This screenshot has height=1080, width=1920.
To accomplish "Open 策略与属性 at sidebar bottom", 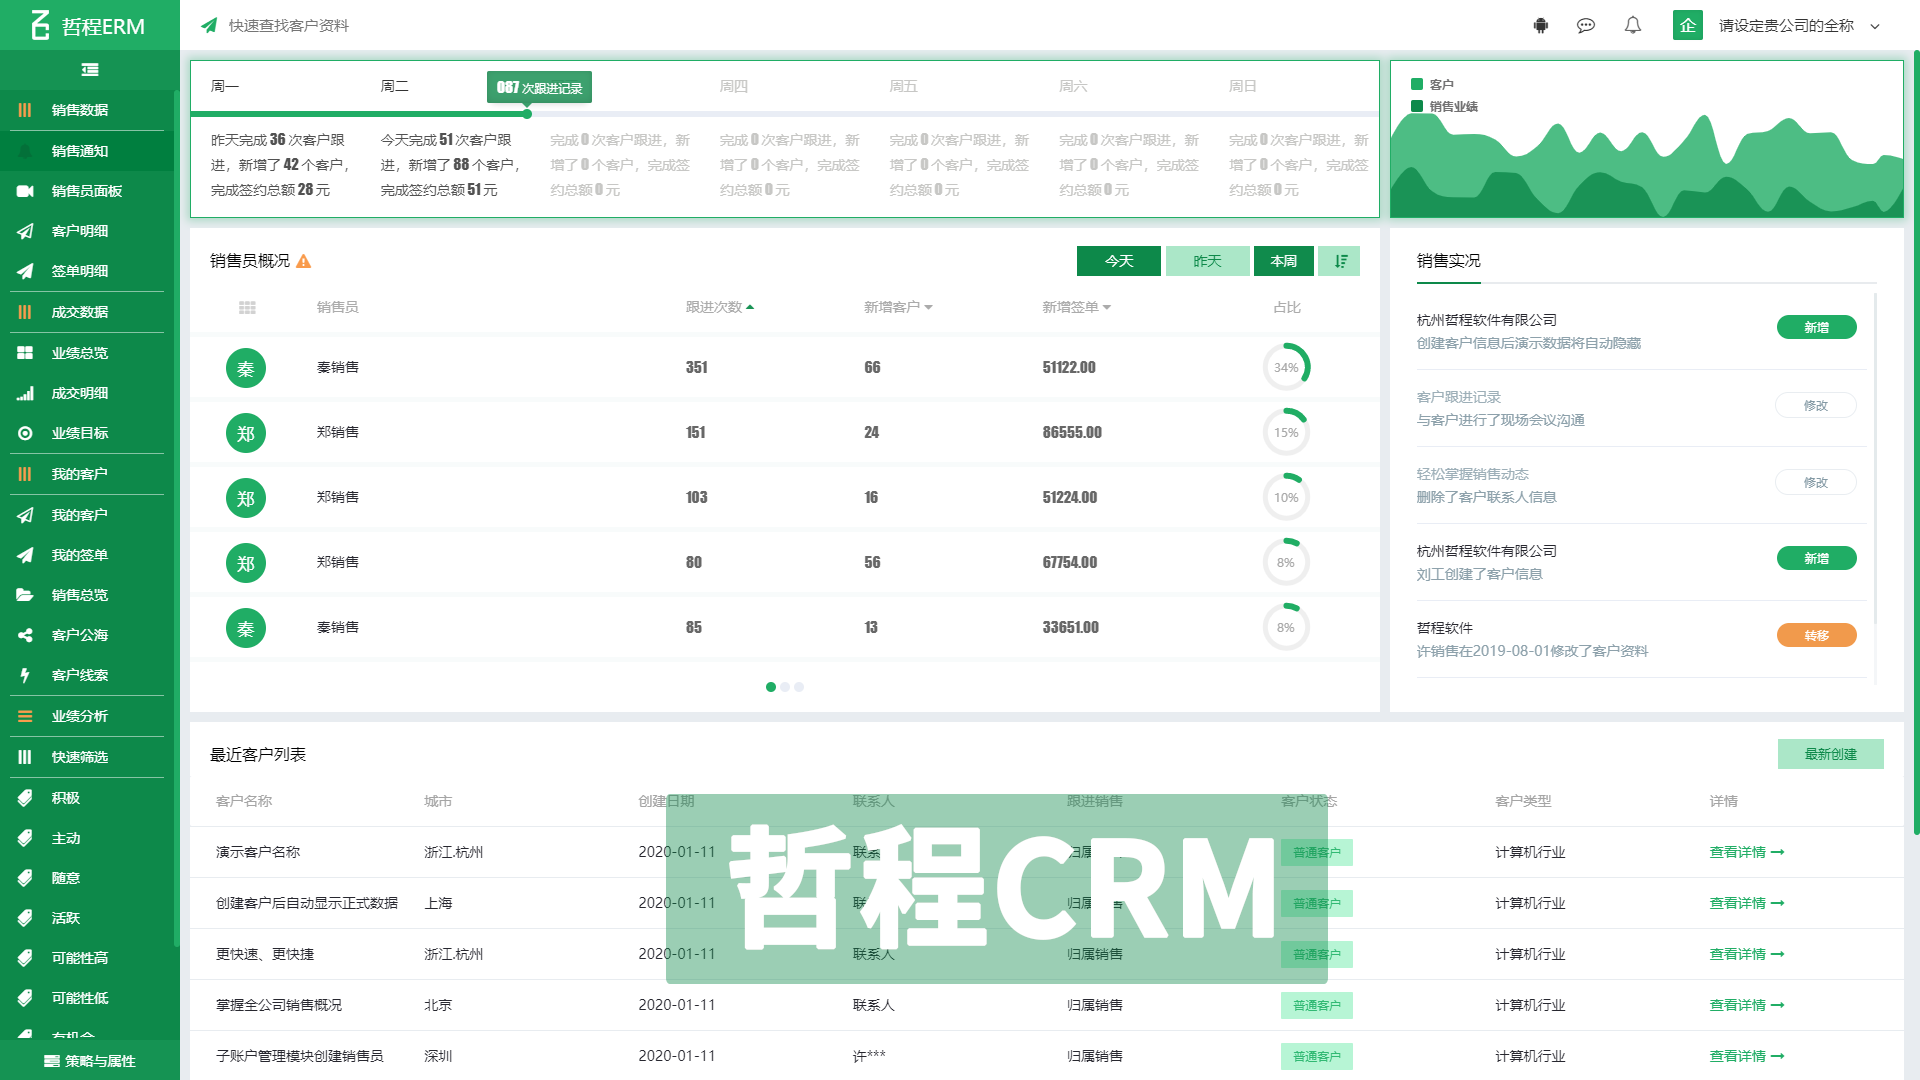I will (90, 1061).
